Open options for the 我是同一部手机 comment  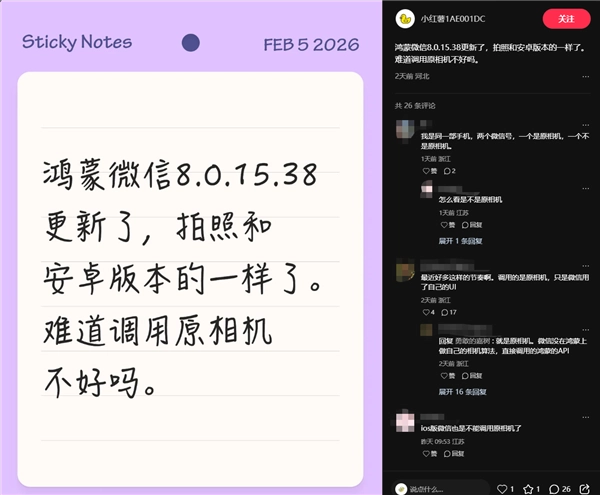(585, 125)
